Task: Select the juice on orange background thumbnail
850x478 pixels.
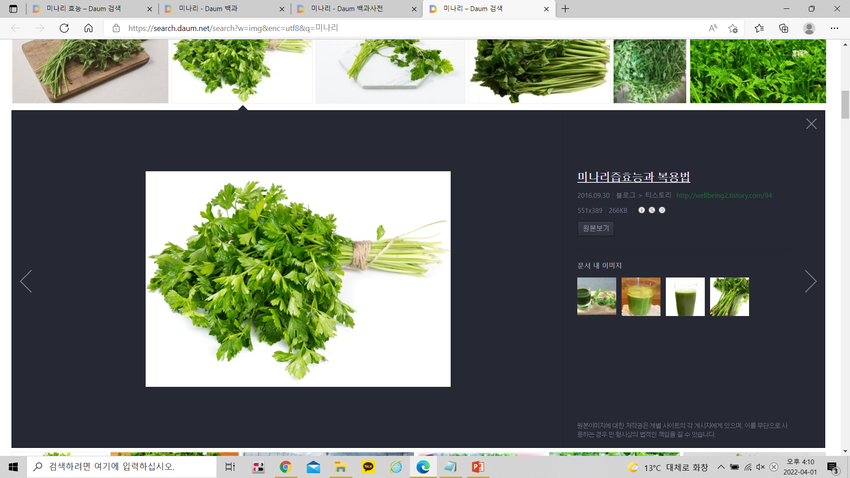Action: (x=641, y=296)
